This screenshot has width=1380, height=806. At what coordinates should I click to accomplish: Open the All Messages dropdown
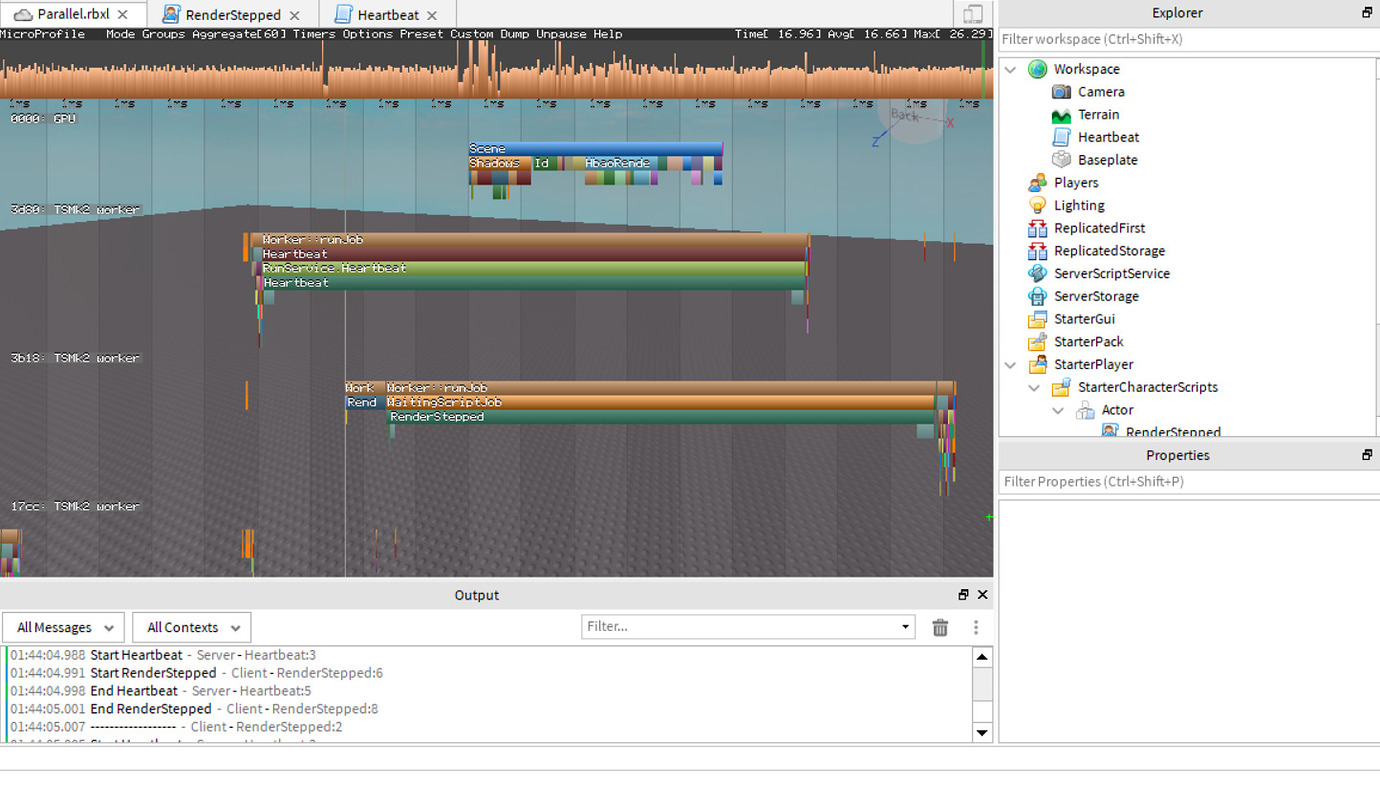[63, 627]
